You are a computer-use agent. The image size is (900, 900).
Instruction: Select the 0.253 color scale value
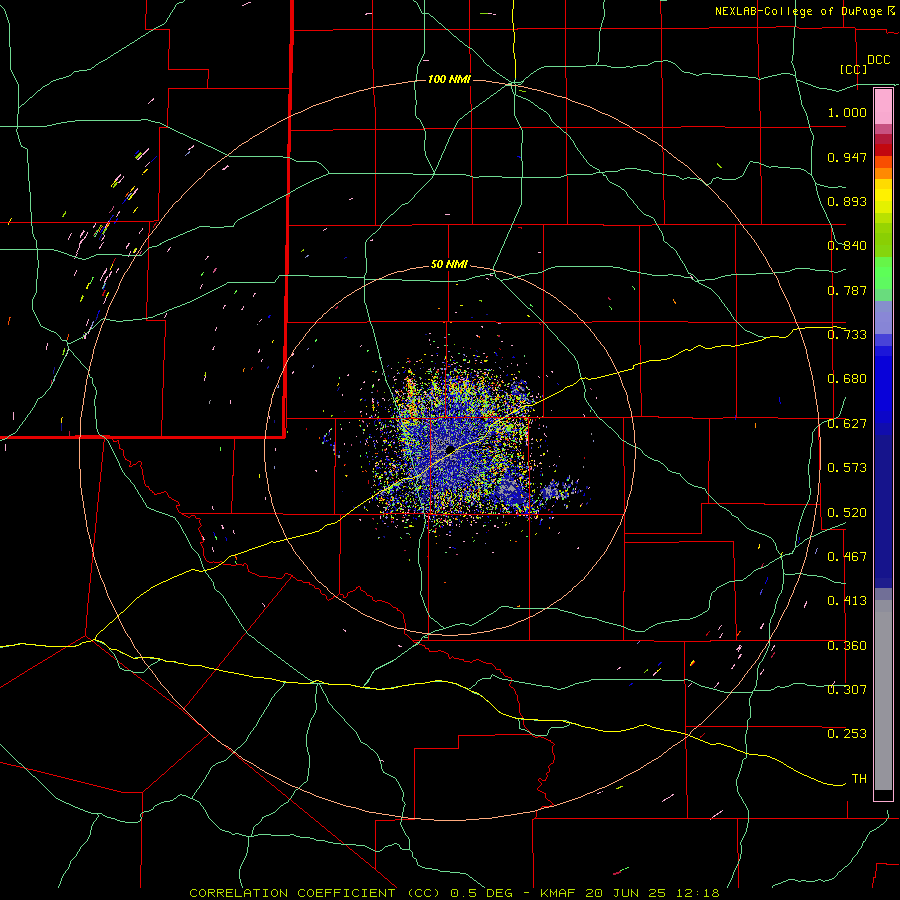click(x=847, y=734)
